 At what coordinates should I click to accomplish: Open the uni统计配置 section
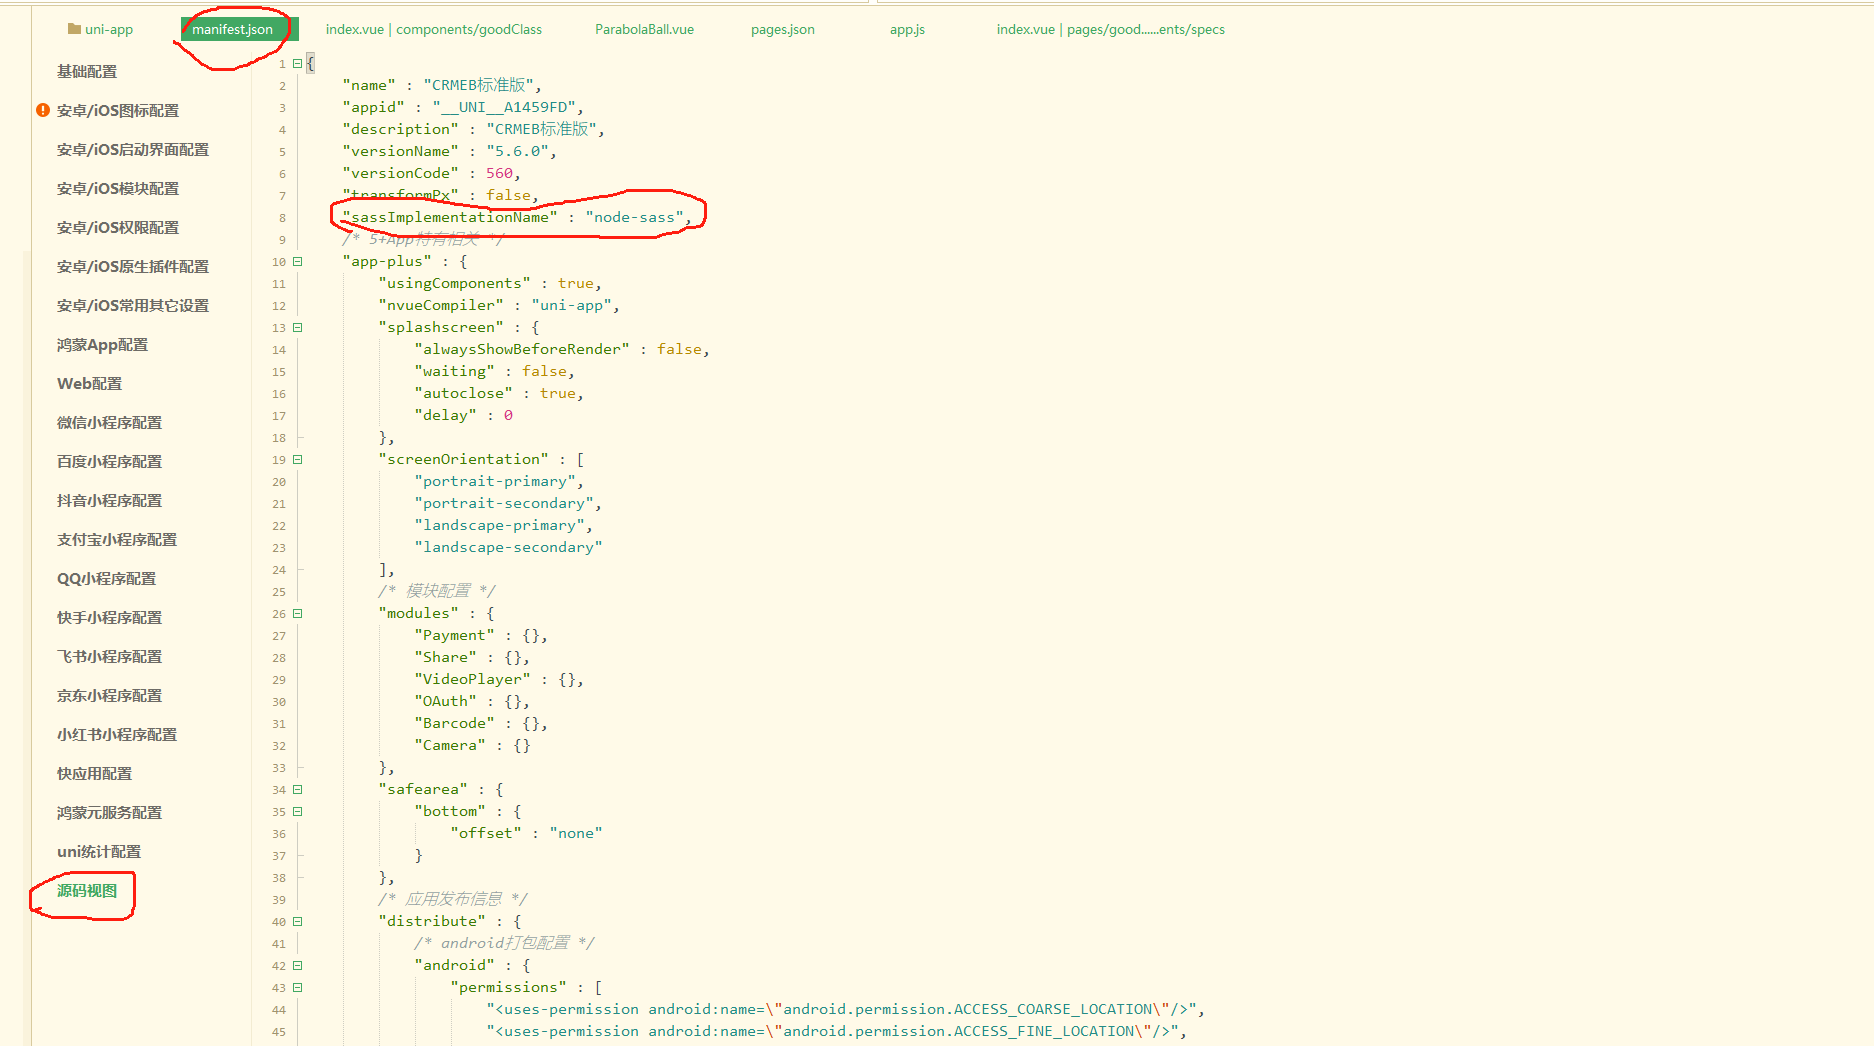(99, 851)
